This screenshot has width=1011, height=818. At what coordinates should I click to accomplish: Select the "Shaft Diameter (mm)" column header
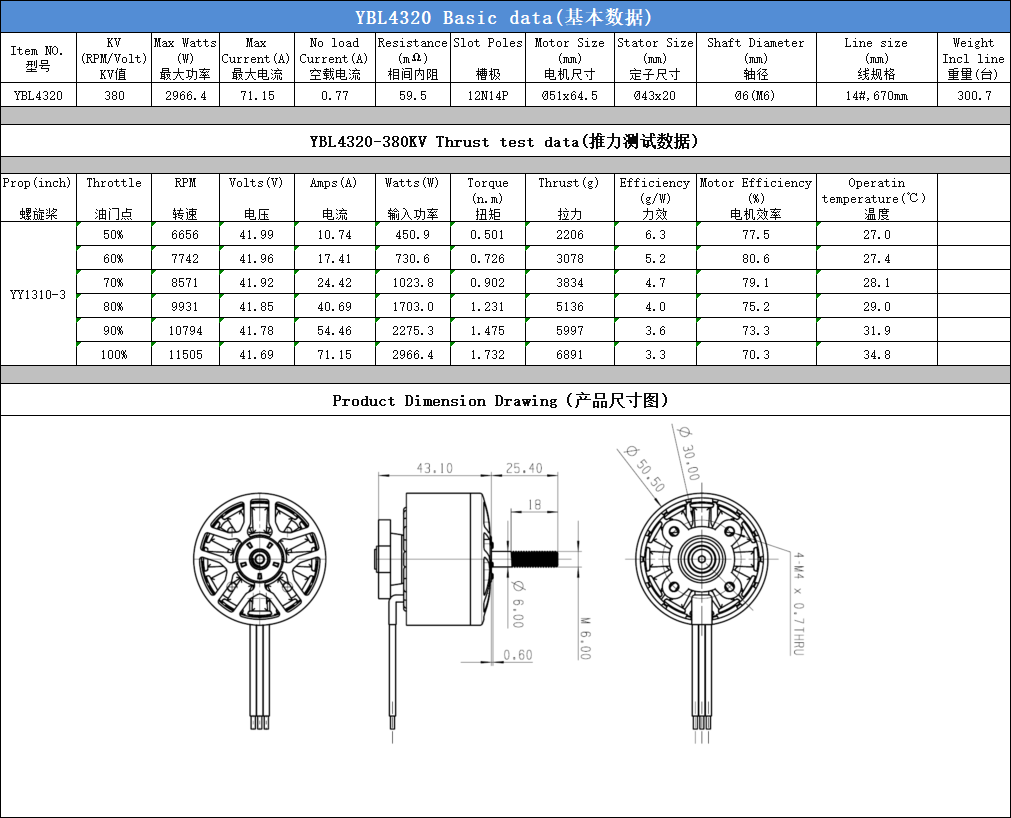(x=756, y=58)
